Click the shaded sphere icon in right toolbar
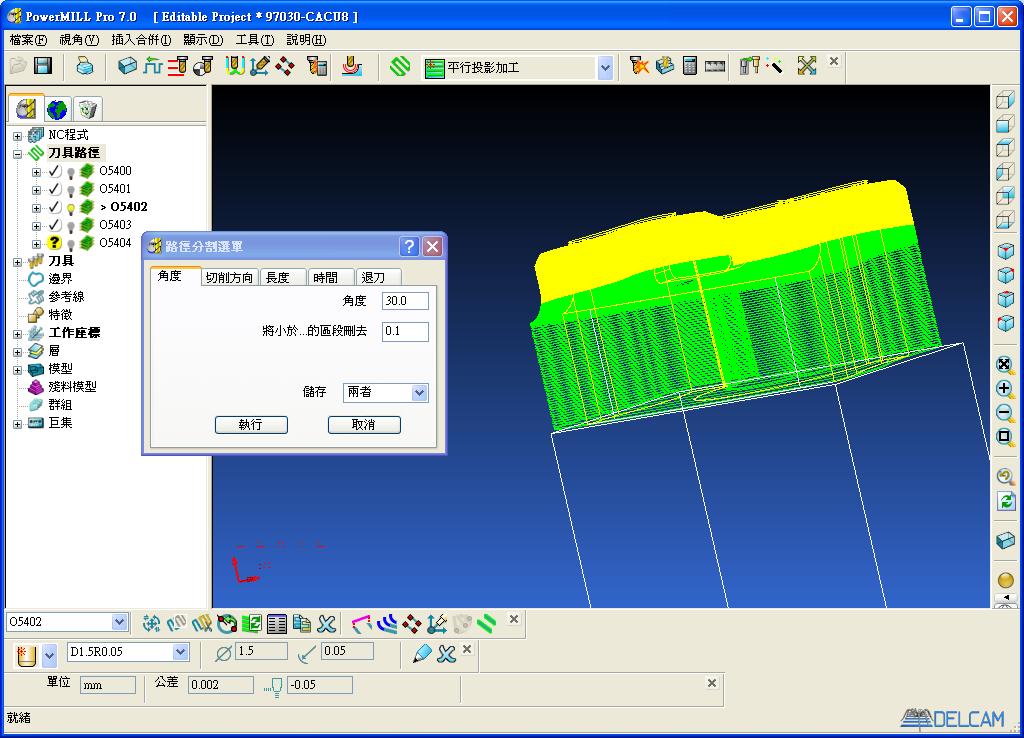The image size is (1024, 738). click(1006, 580)
